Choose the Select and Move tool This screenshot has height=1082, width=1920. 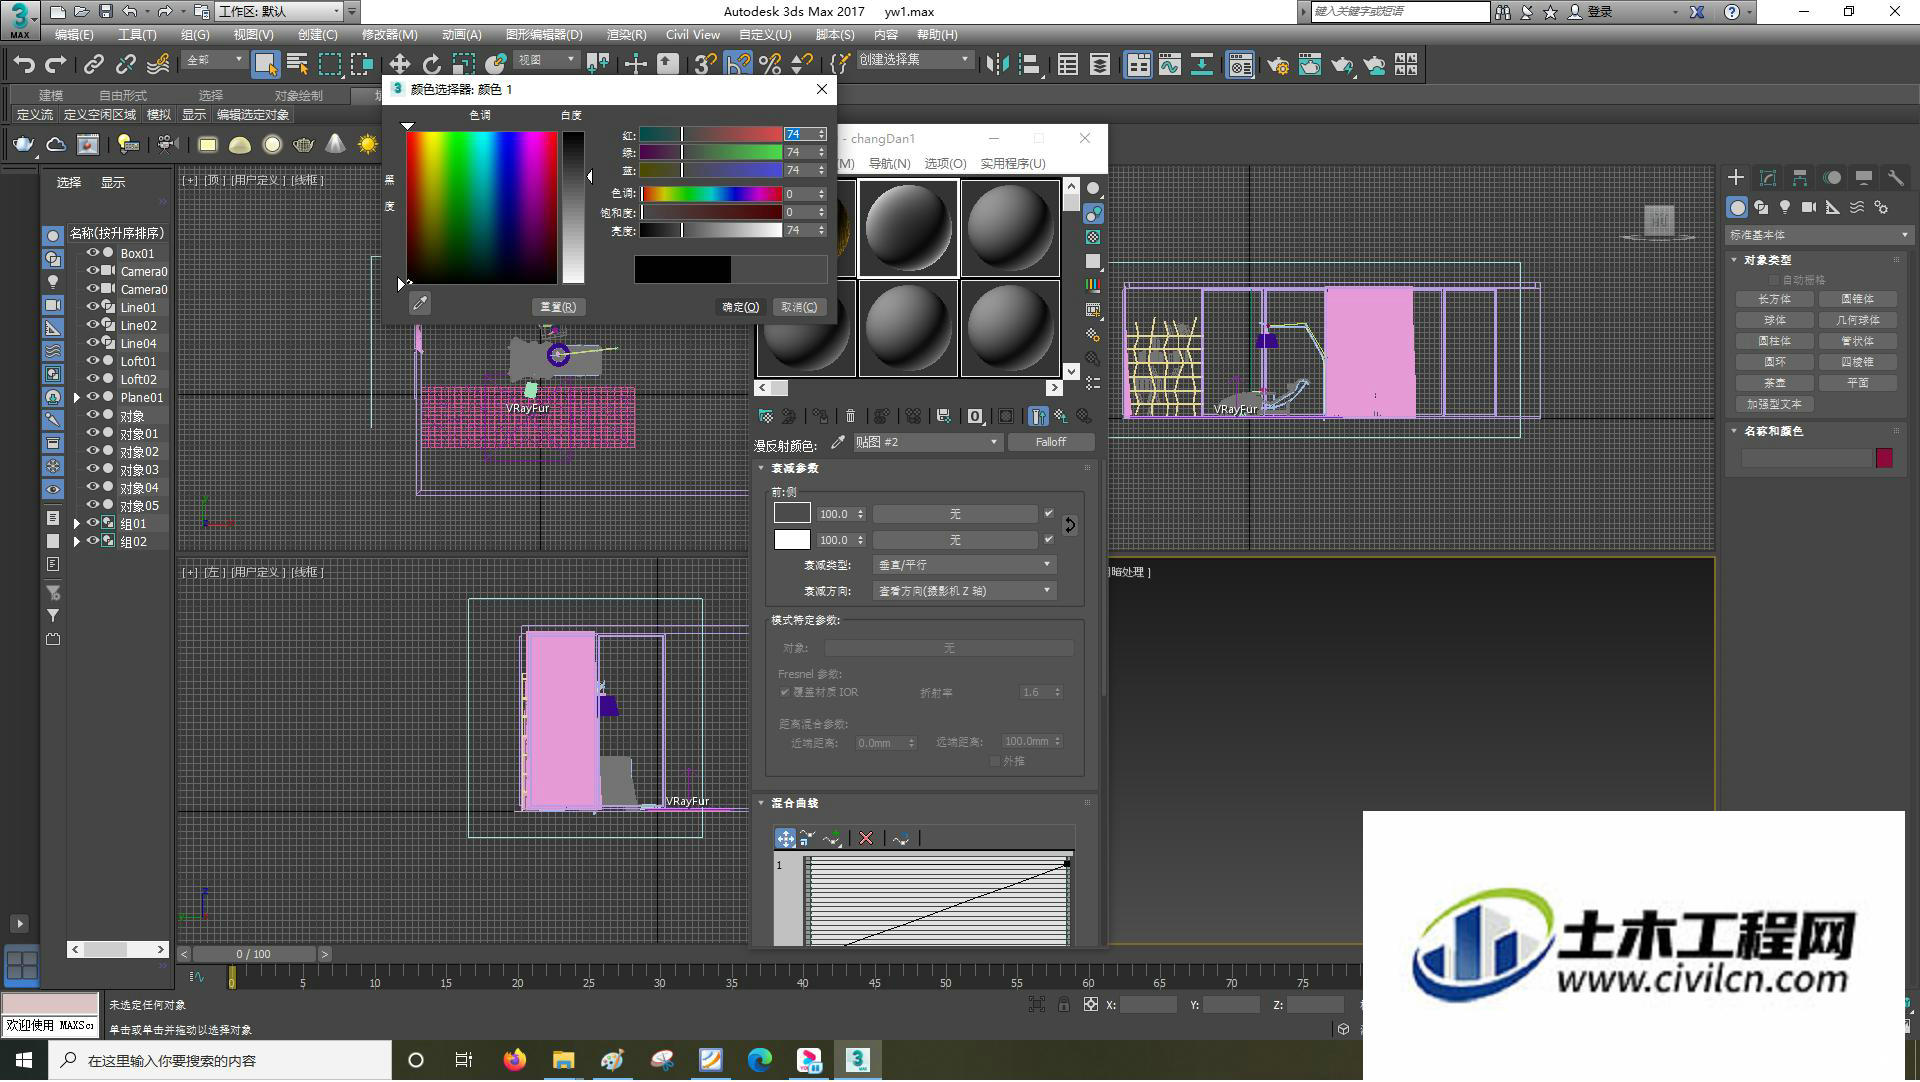[x=399, y=65]
